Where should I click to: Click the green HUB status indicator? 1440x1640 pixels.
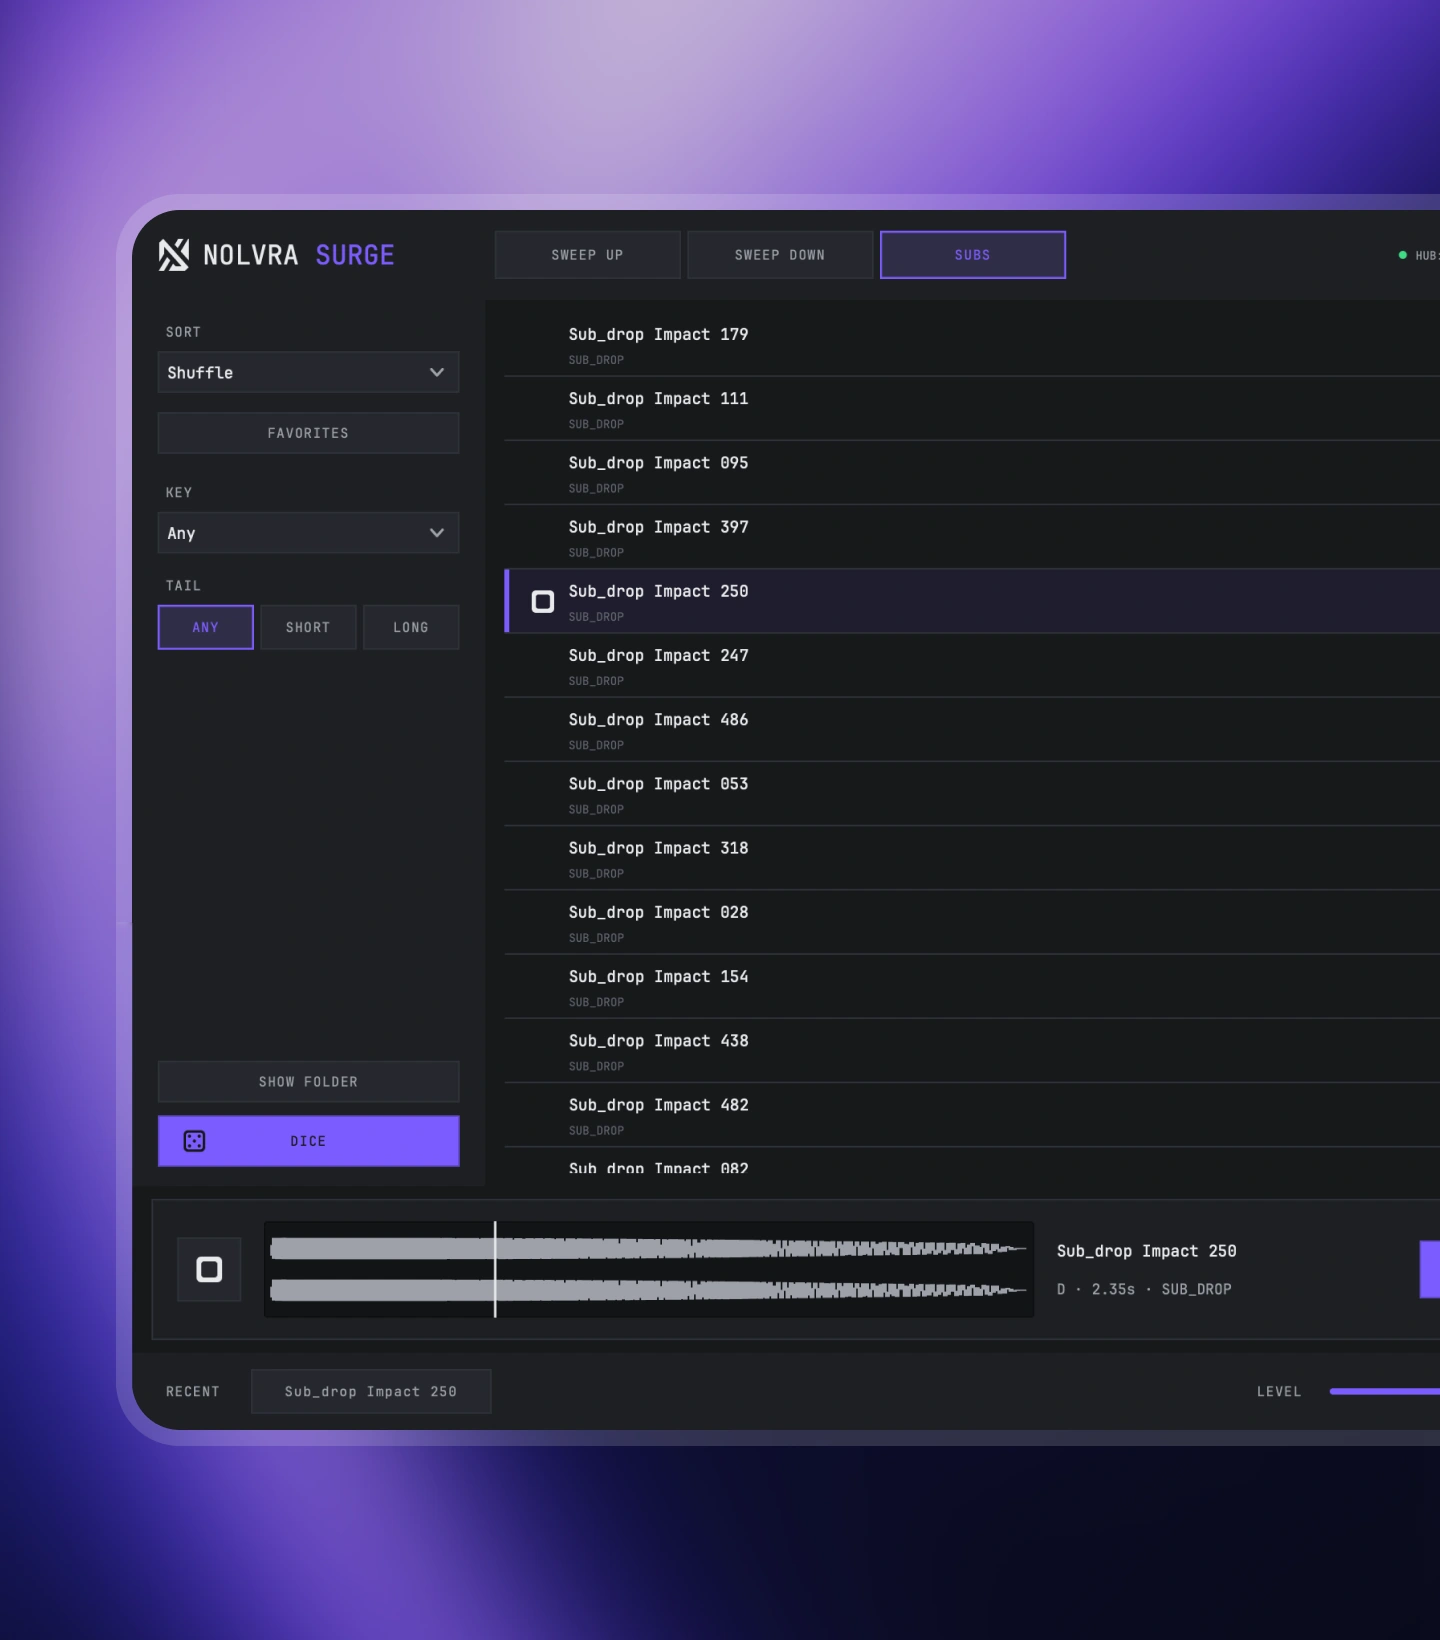1402,255
